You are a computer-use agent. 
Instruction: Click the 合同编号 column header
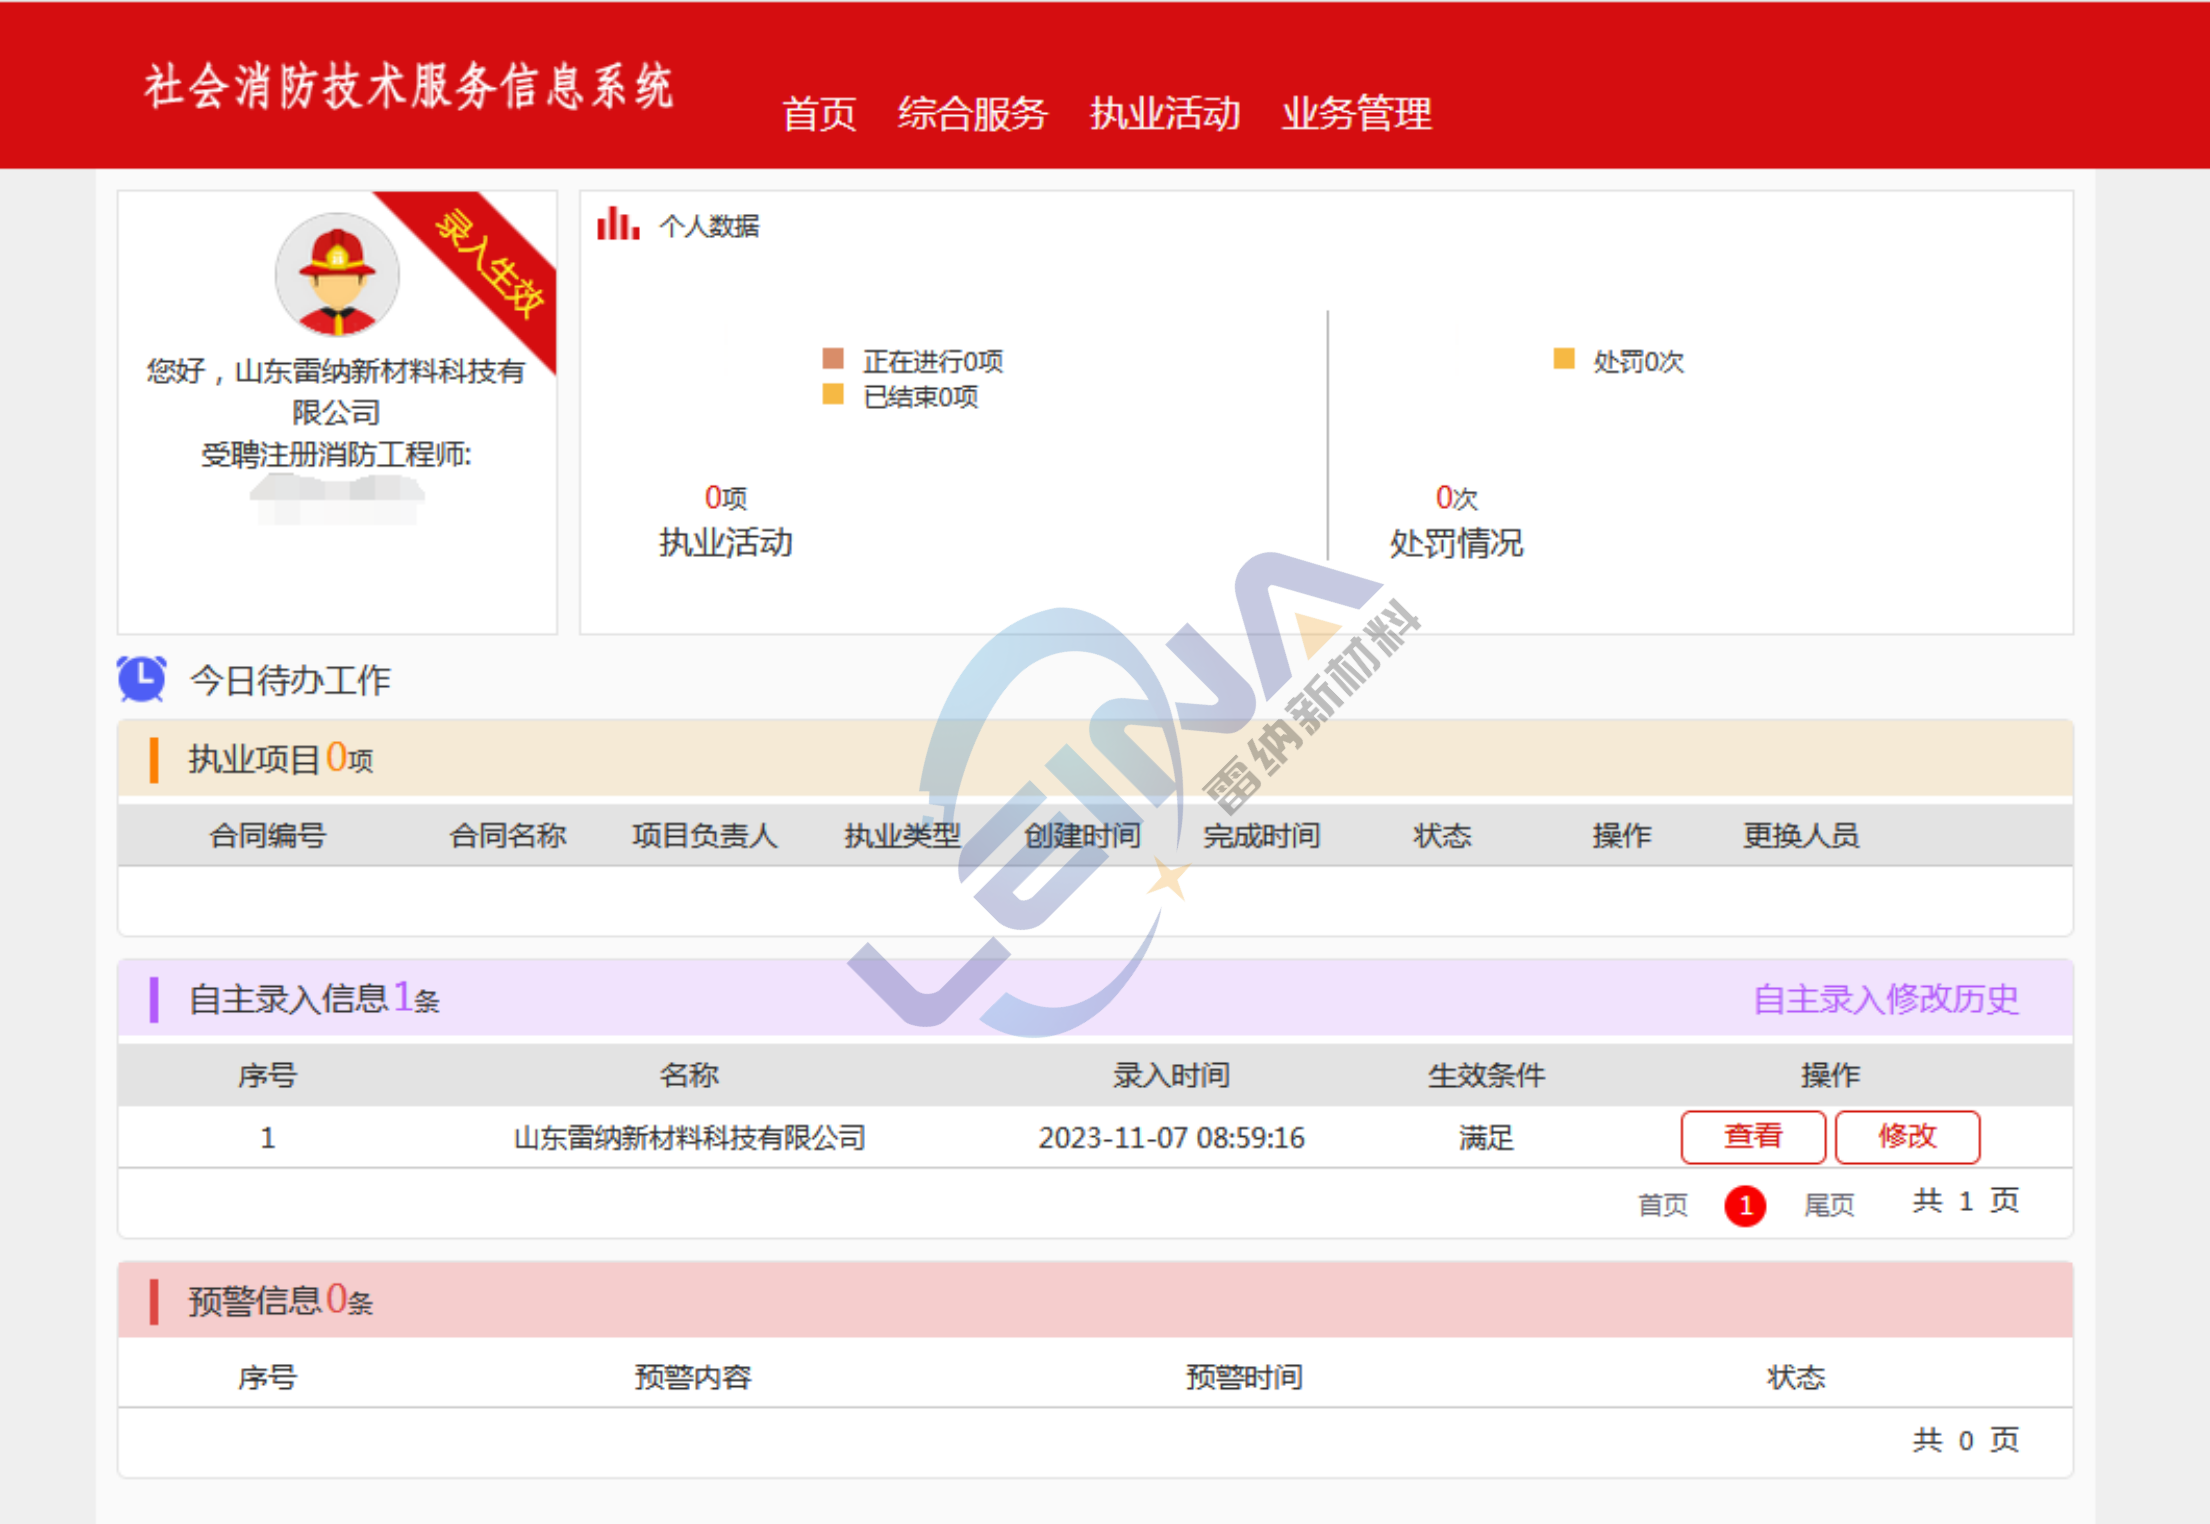tap(267, 835)
